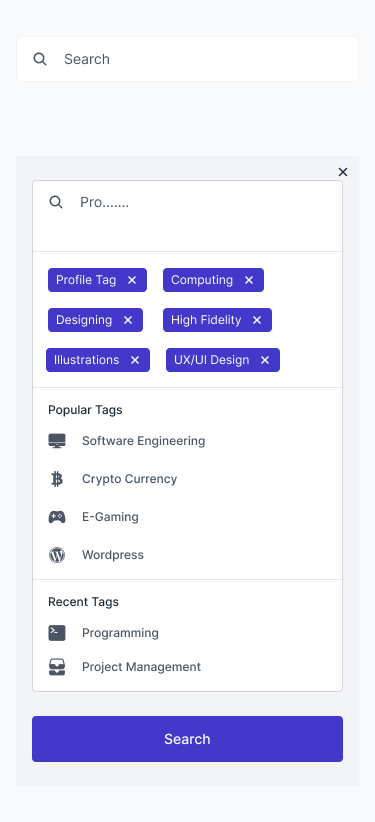This screenshot has height=822, width=375.
Task: Click the gamepad icon for E-Gaming
Action: click(57, 517)
